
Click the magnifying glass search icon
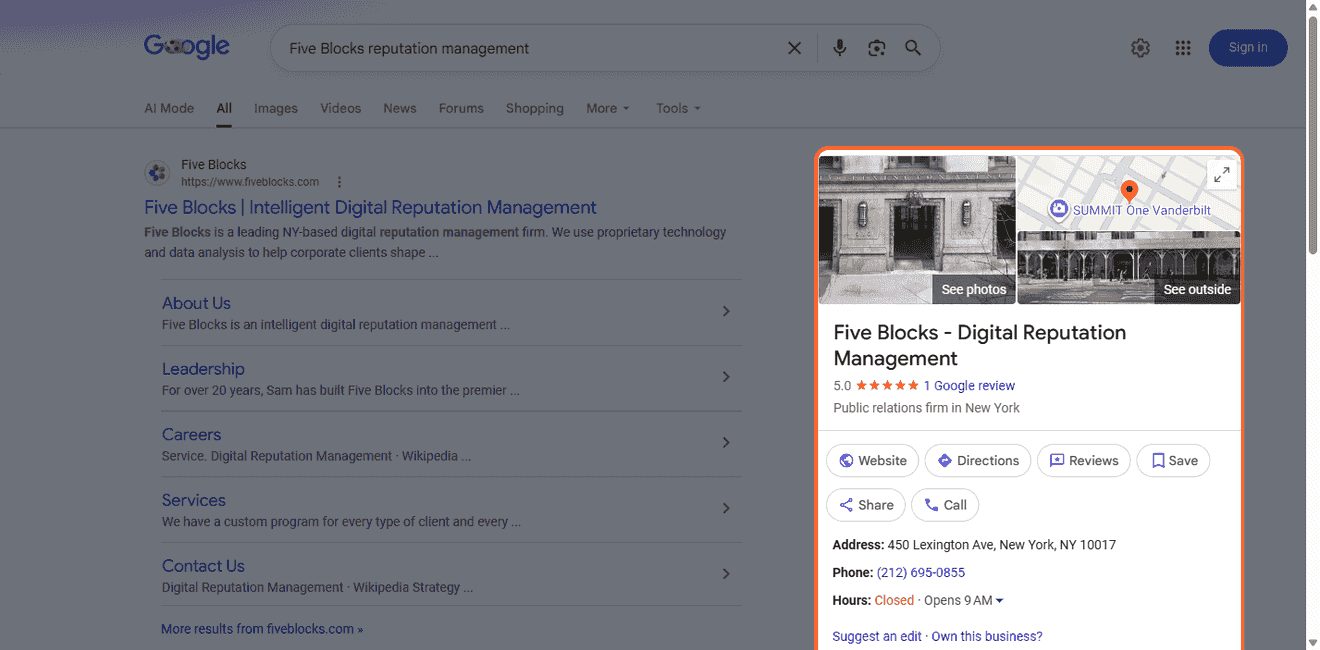coord(913,48)
